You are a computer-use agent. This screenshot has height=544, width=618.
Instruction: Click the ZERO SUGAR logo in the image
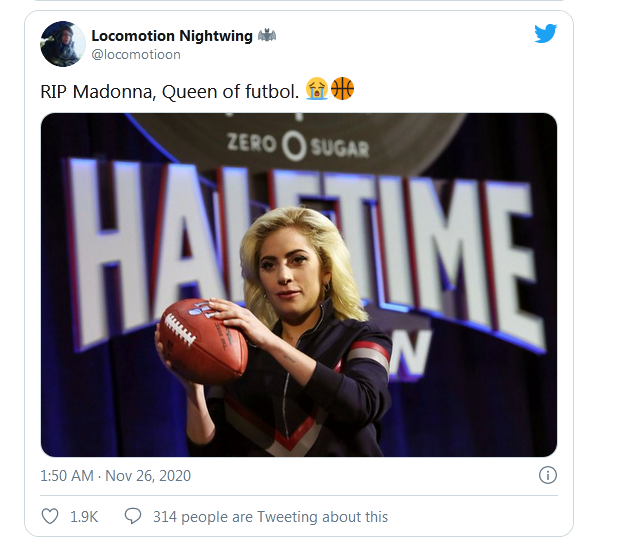[x=297, y=146]
